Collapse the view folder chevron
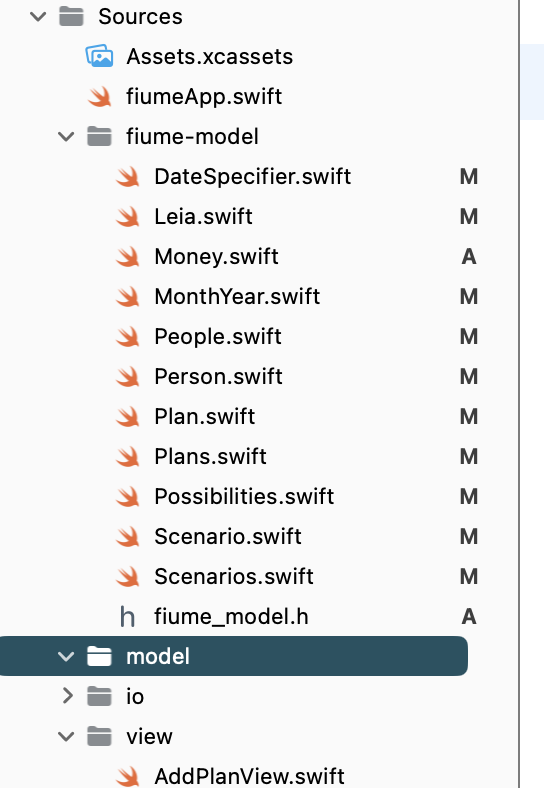Viewport: 544px width, 788px height. (x=66, y=737)
